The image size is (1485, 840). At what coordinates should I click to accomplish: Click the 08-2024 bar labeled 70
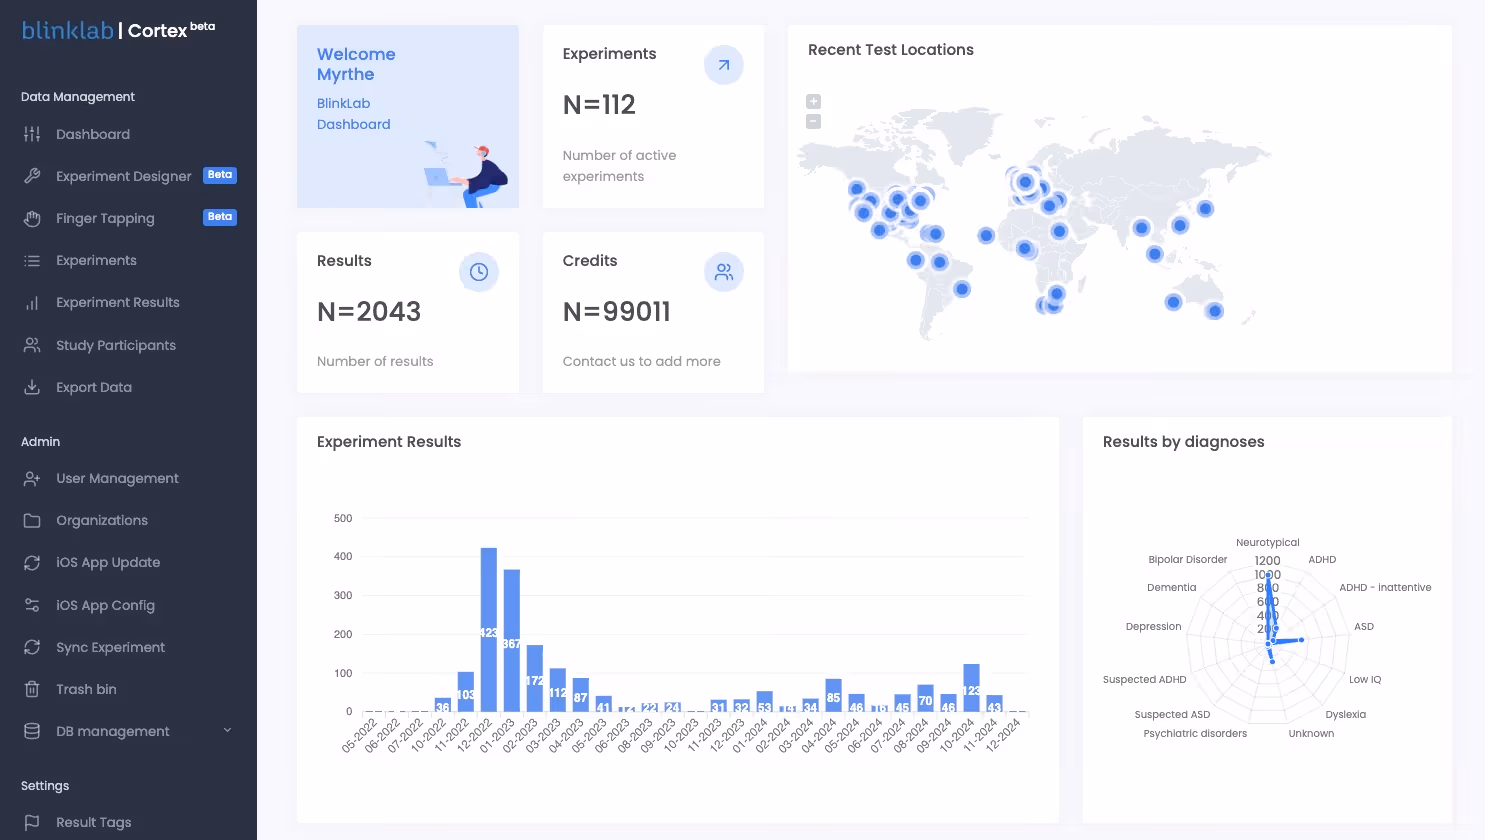(925, 698)
